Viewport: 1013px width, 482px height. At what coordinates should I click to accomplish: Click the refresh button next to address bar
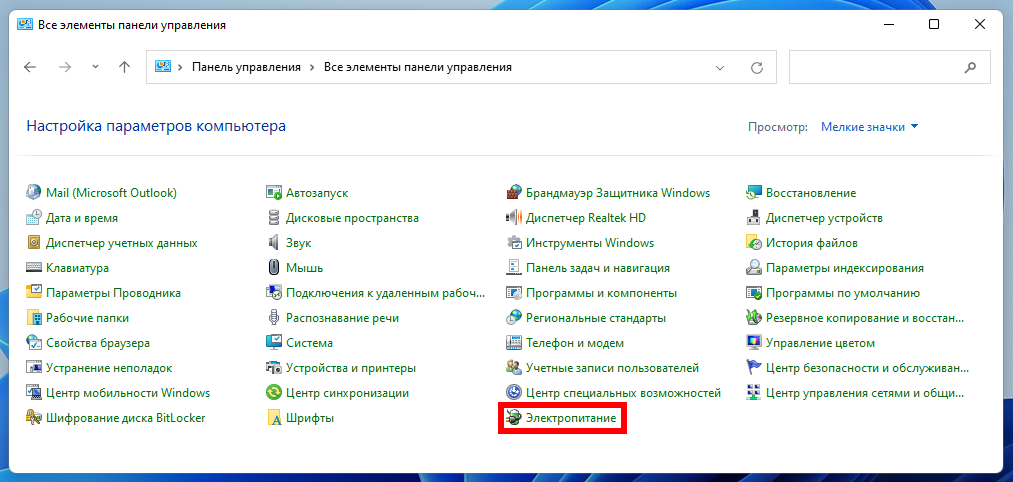pyautogui.click(x=757, y=67)
